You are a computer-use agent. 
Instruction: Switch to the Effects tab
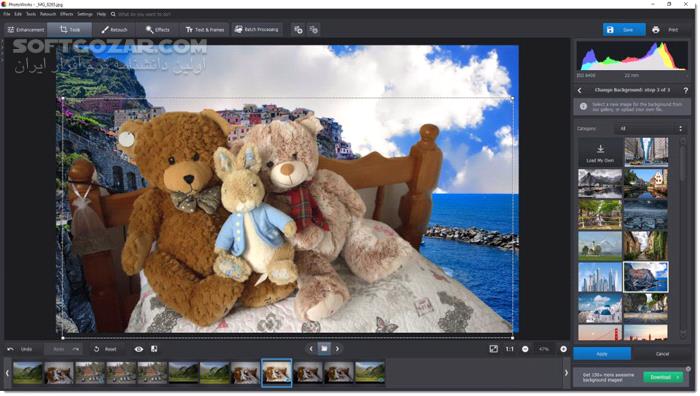point(158,30)
